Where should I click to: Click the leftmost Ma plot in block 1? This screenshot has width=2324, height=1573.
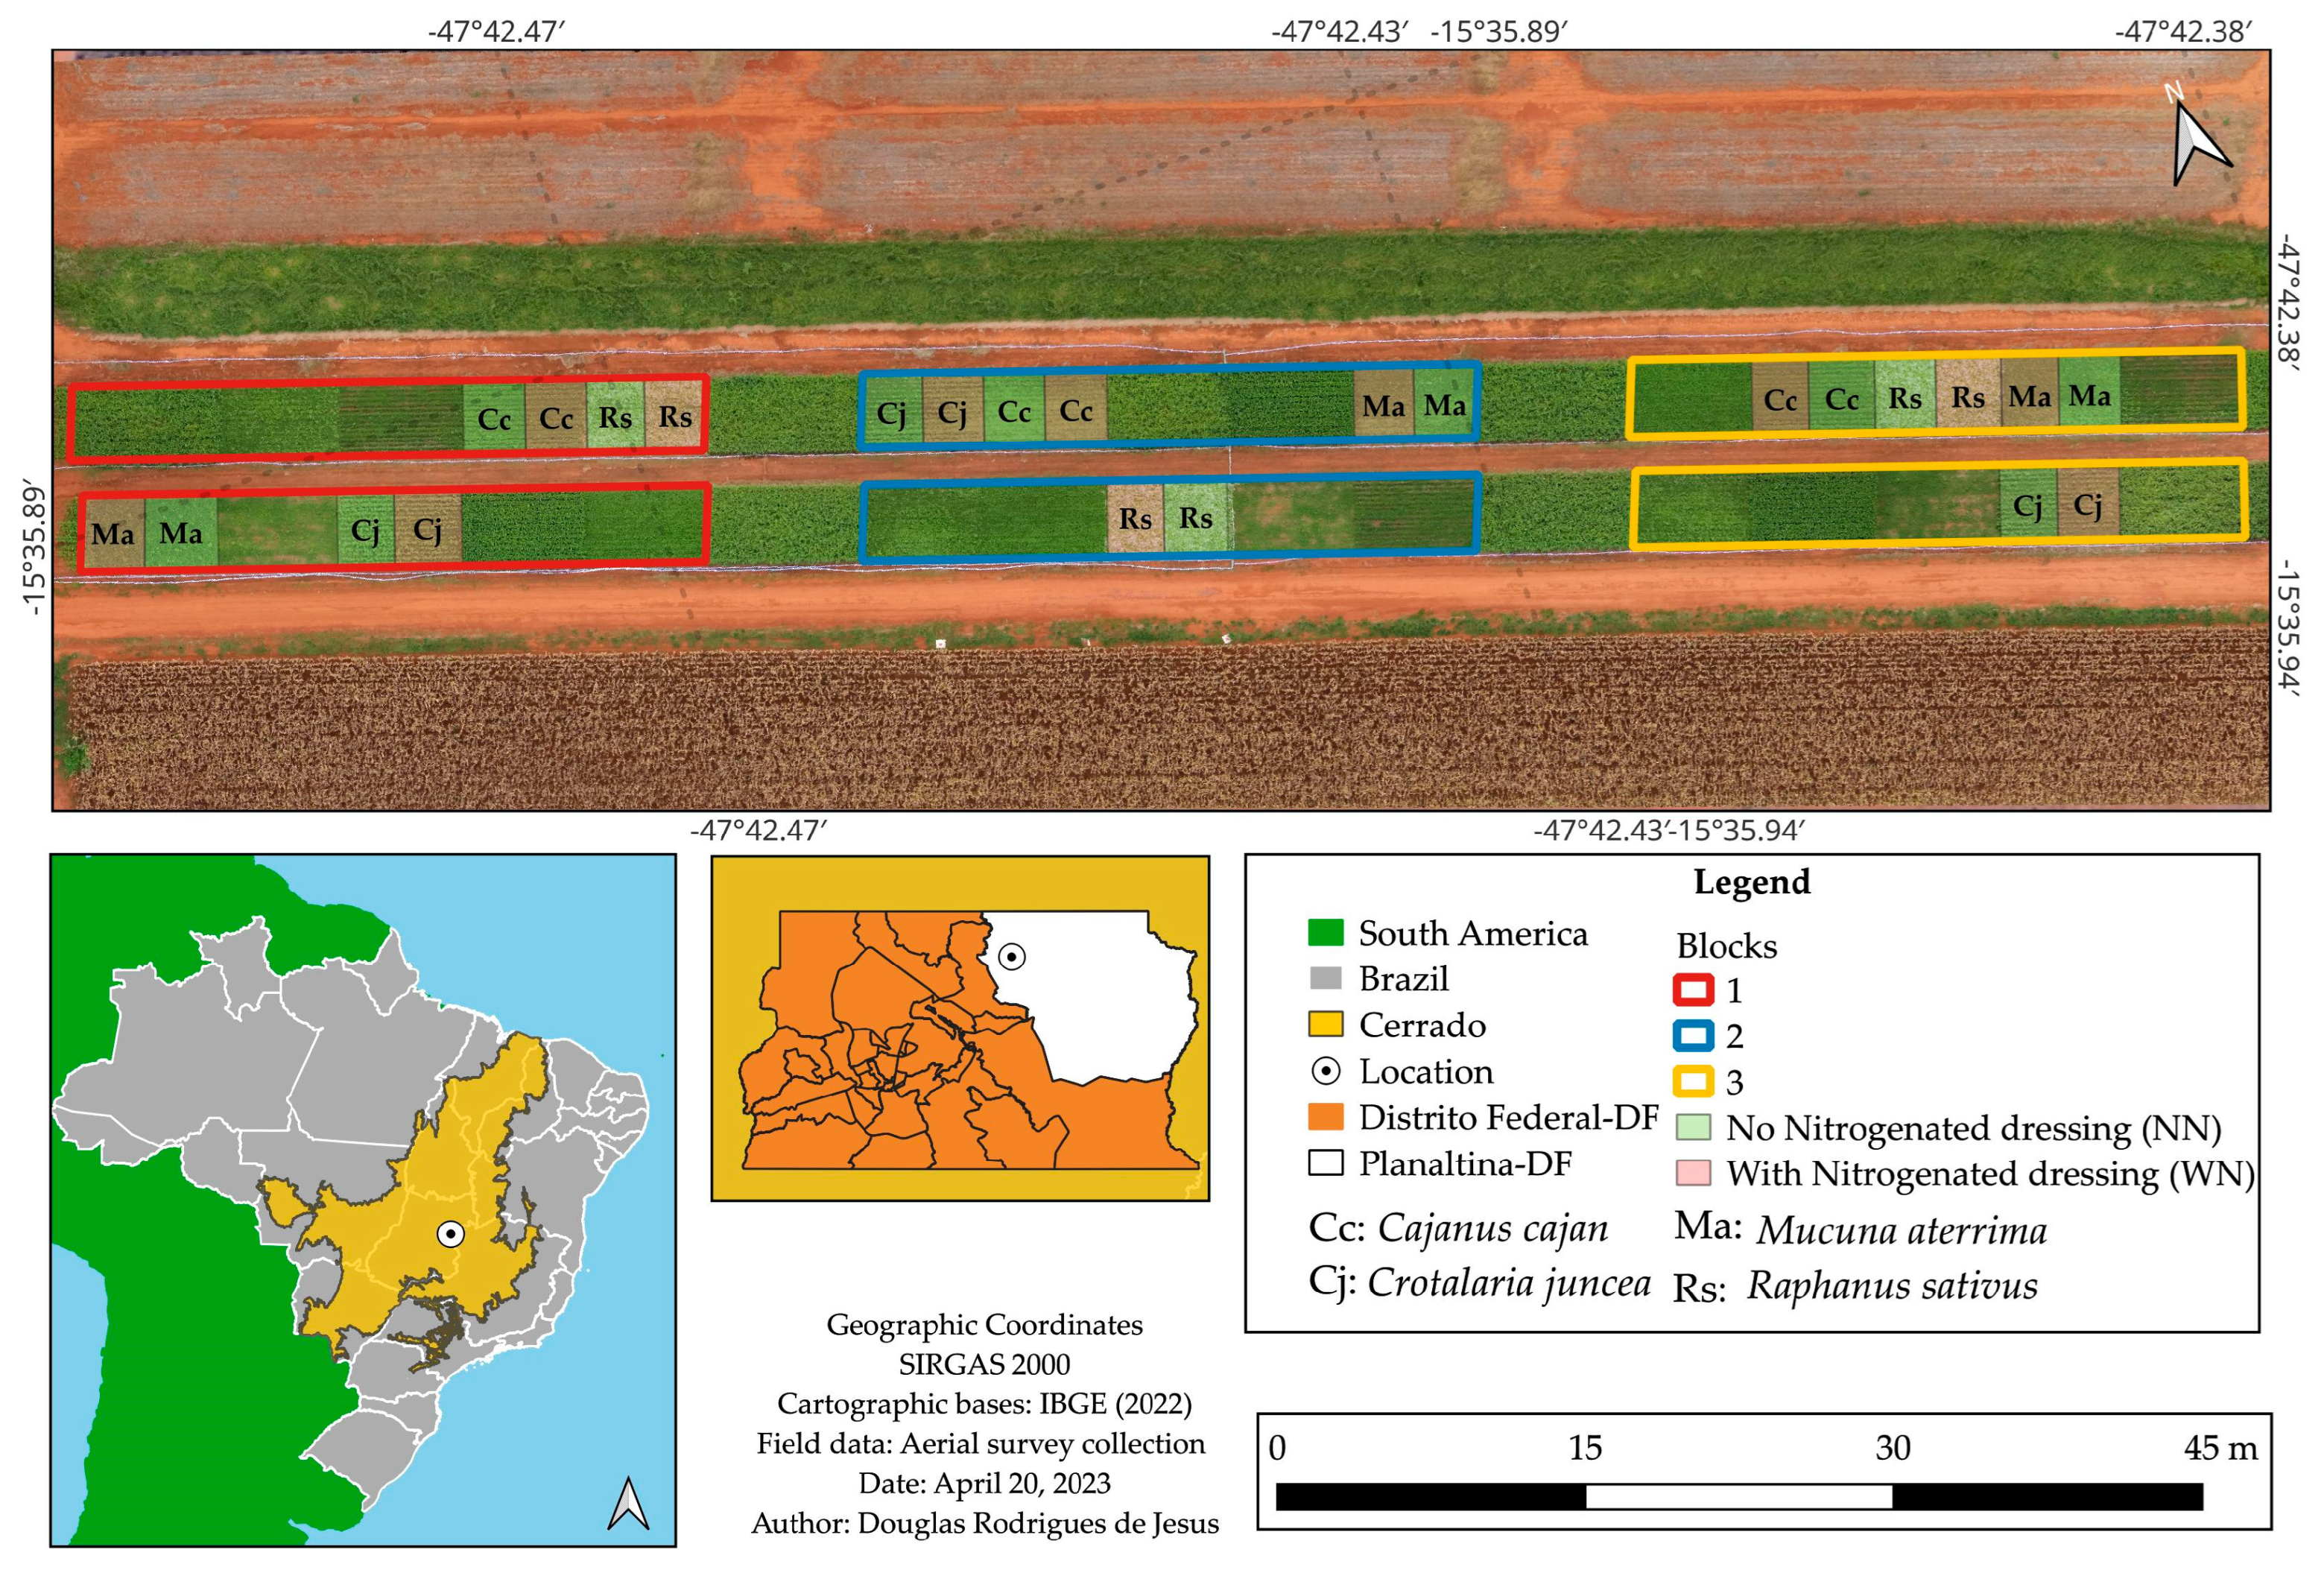tap(113, 534)
